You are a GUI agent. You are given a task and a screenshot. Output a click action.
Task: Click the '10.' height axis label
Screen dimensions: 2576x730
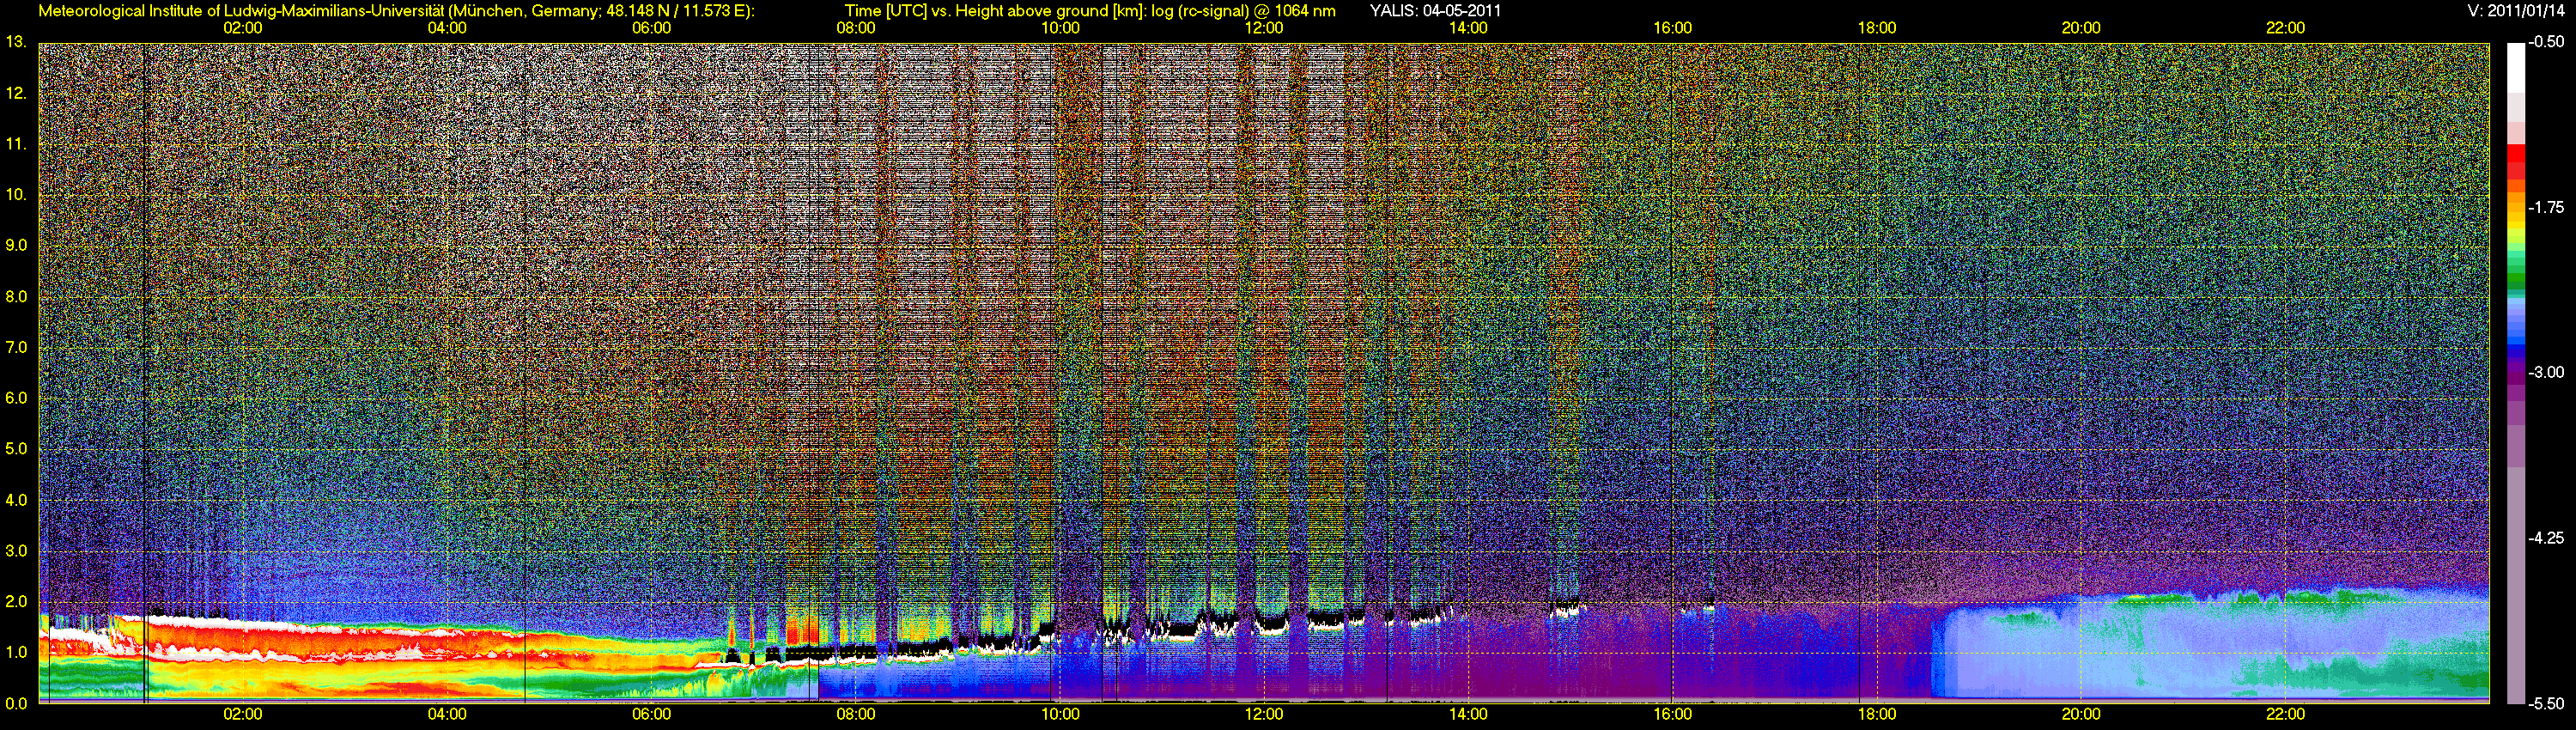point(16,194)
